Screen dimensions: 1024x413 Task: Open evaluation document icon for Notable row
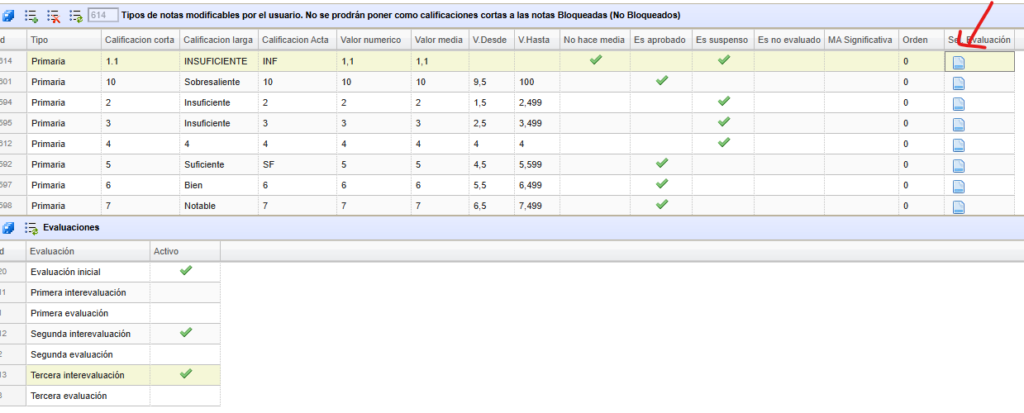click(x=958, y=207)
